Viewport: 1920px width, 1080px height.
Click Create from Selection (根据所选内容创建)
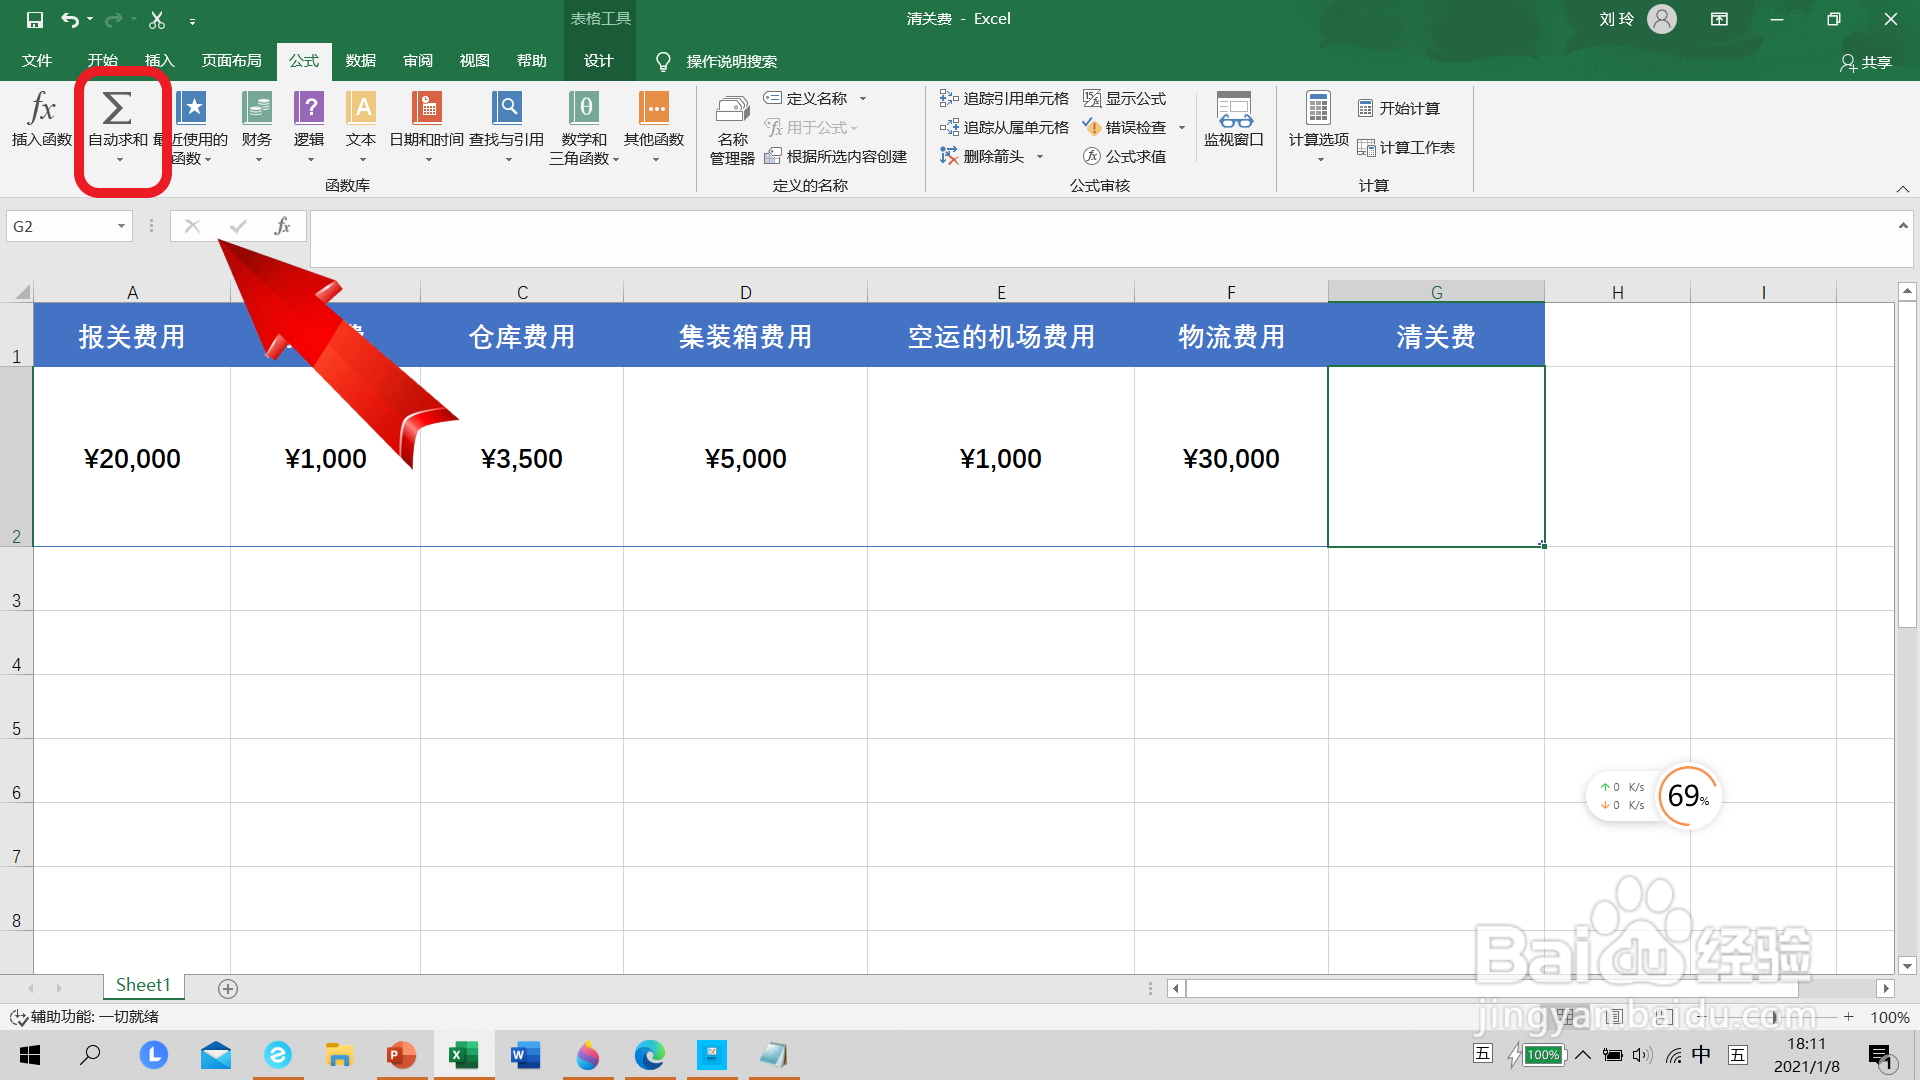836,156
